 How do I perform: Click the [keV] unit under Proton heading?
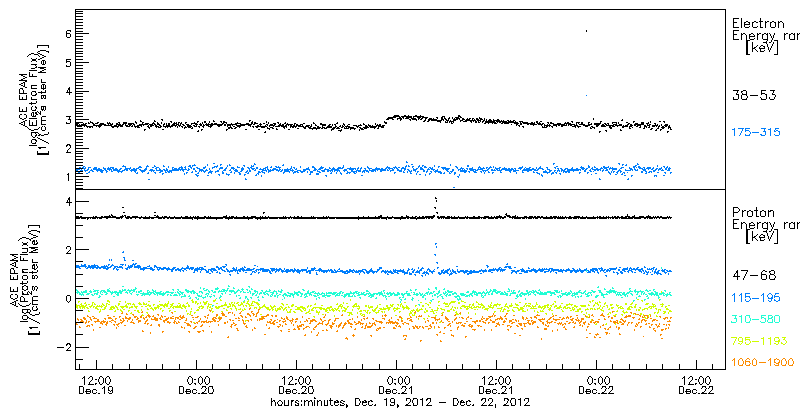[x=762, y=237]
